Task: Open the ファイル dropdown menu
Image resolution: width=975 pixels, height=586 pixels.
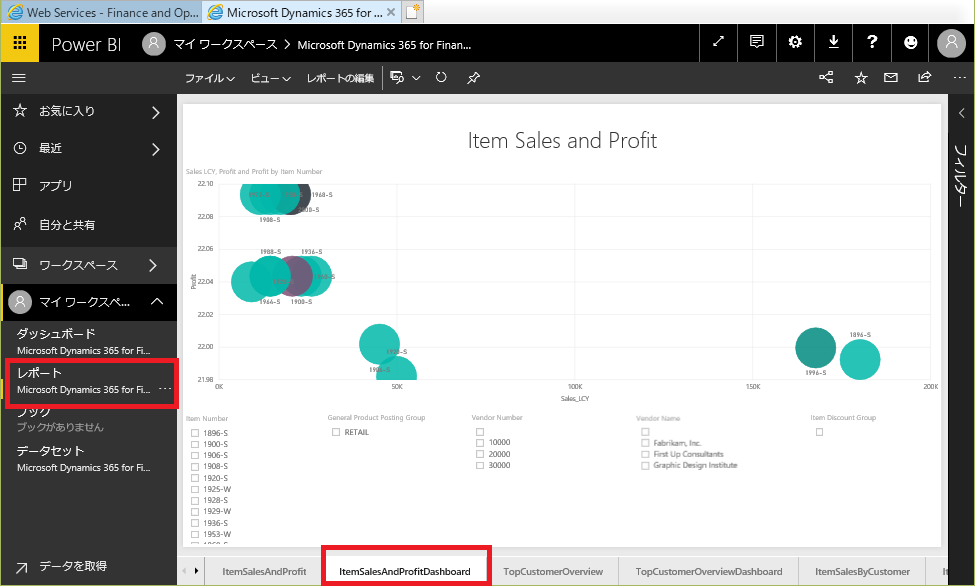Action: pos(210,78)
